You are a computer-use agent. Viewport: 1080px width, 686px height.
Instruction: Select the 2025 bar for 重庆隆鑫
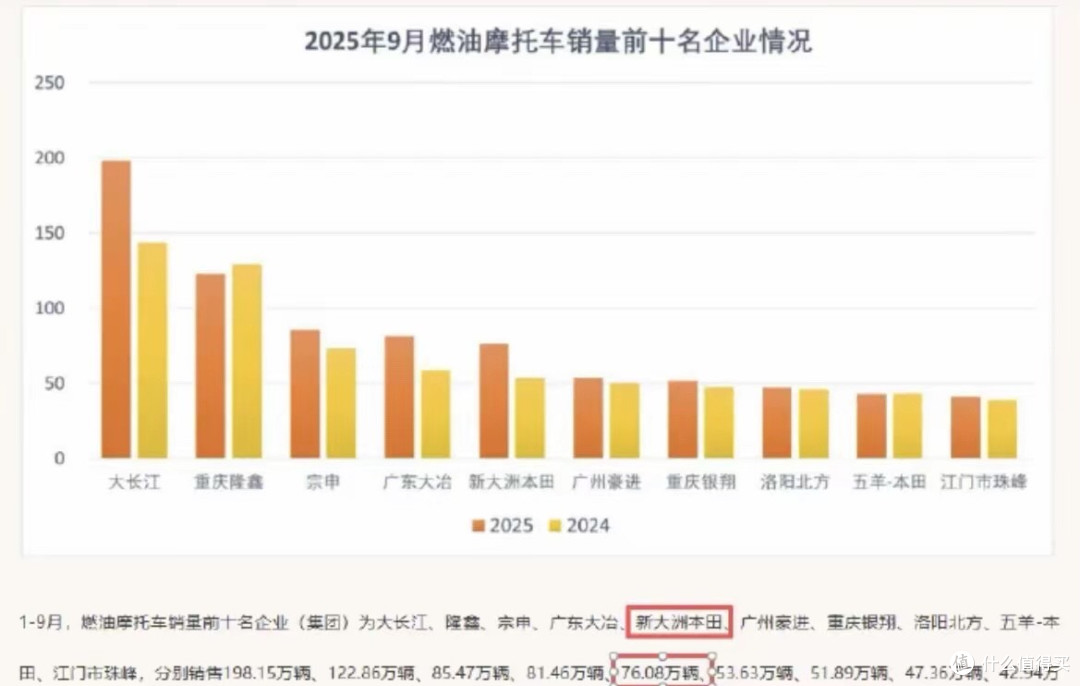tap(210, 366)
